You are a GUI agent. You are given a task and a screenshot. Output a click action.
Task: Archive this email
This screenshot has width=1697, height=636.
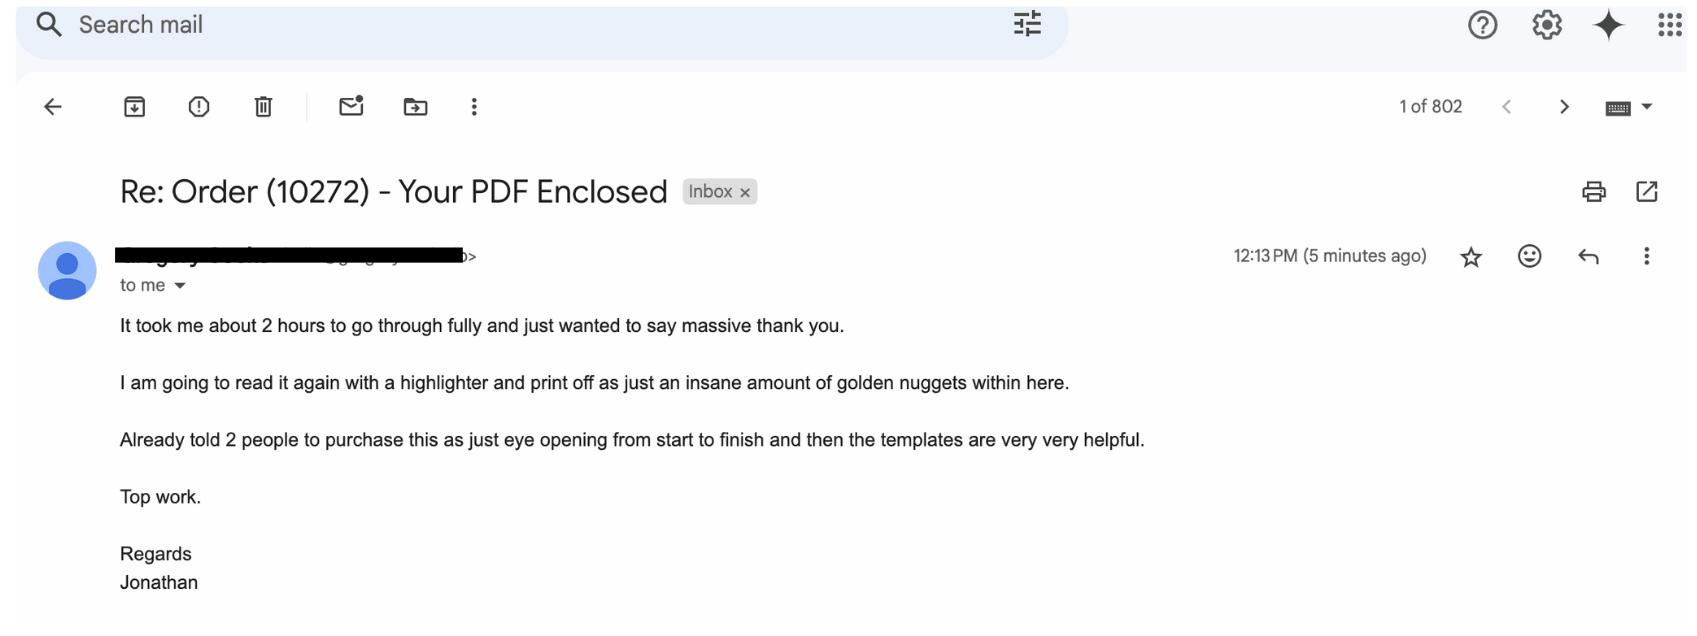tap(134, 107)
